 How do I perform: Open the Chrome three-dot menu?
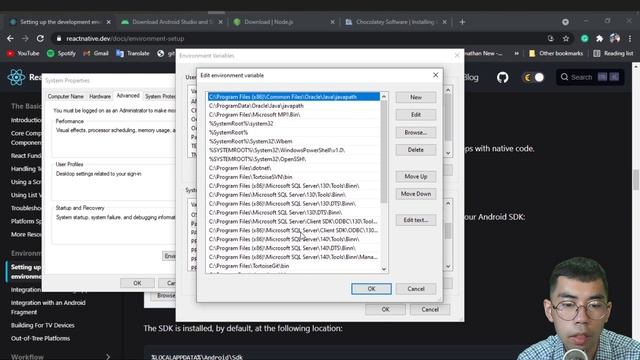[x=630, y=38]
